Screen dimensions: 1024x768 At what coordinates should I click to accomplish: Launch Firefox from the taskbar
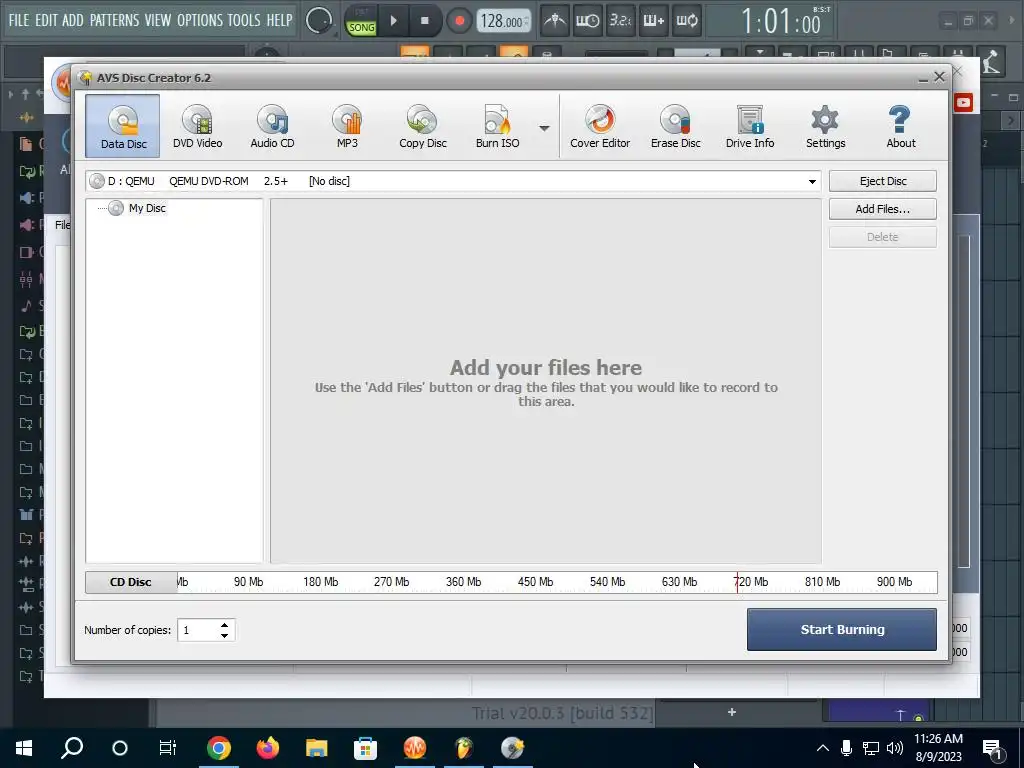click(268, 748)
